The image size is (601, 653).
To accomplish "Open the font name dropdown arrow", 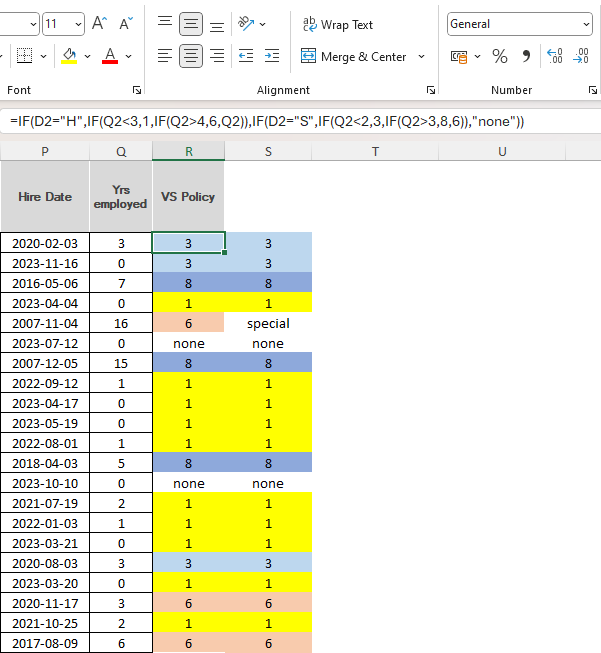I will pos(33,24).
